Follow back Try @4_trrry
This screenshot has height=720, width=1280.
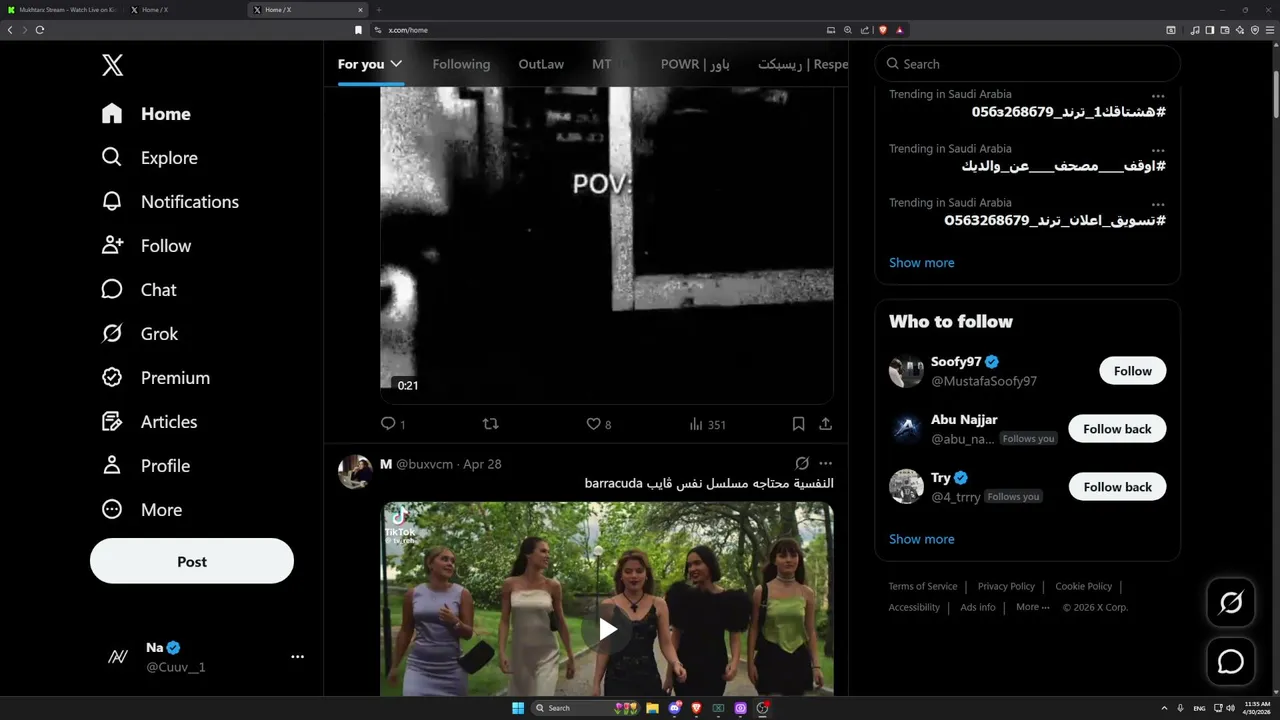(1117, 487)
